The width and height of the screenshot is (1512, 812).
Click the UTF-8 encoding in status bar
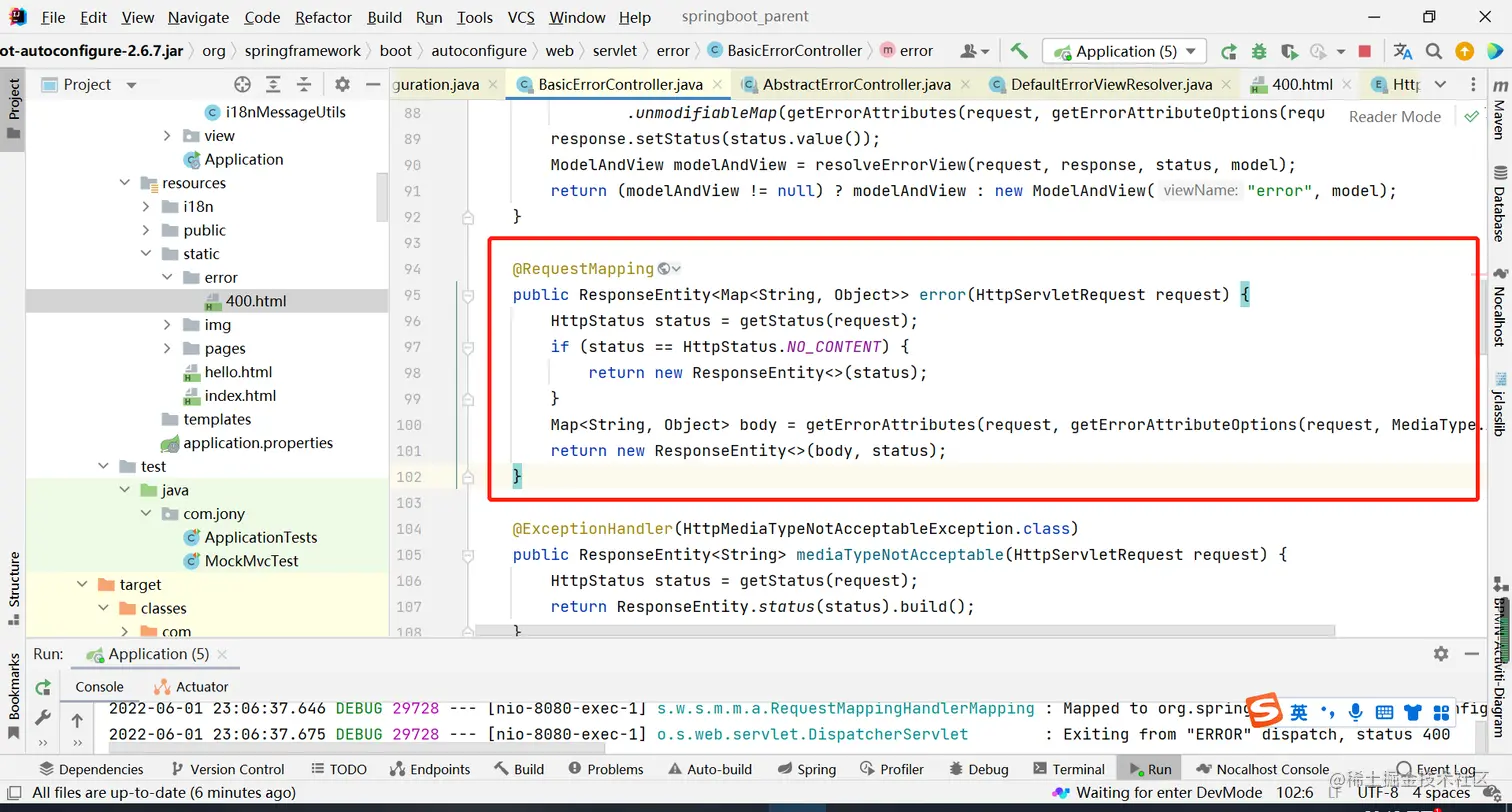pos(1377,793)
